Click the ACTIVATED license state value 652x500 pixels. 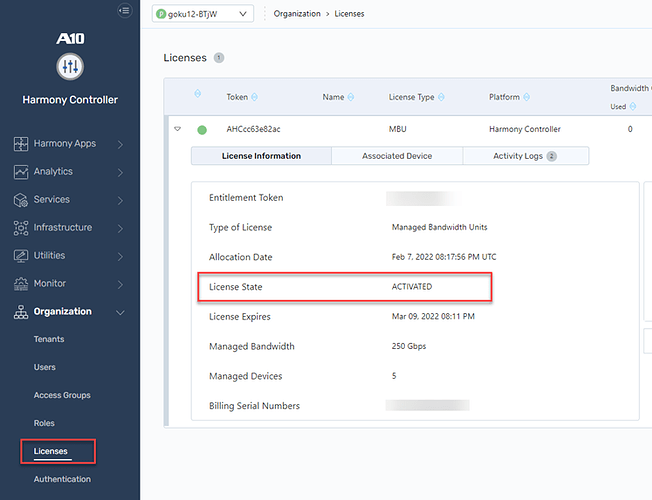pyautogui.click(x=412, y=287)
